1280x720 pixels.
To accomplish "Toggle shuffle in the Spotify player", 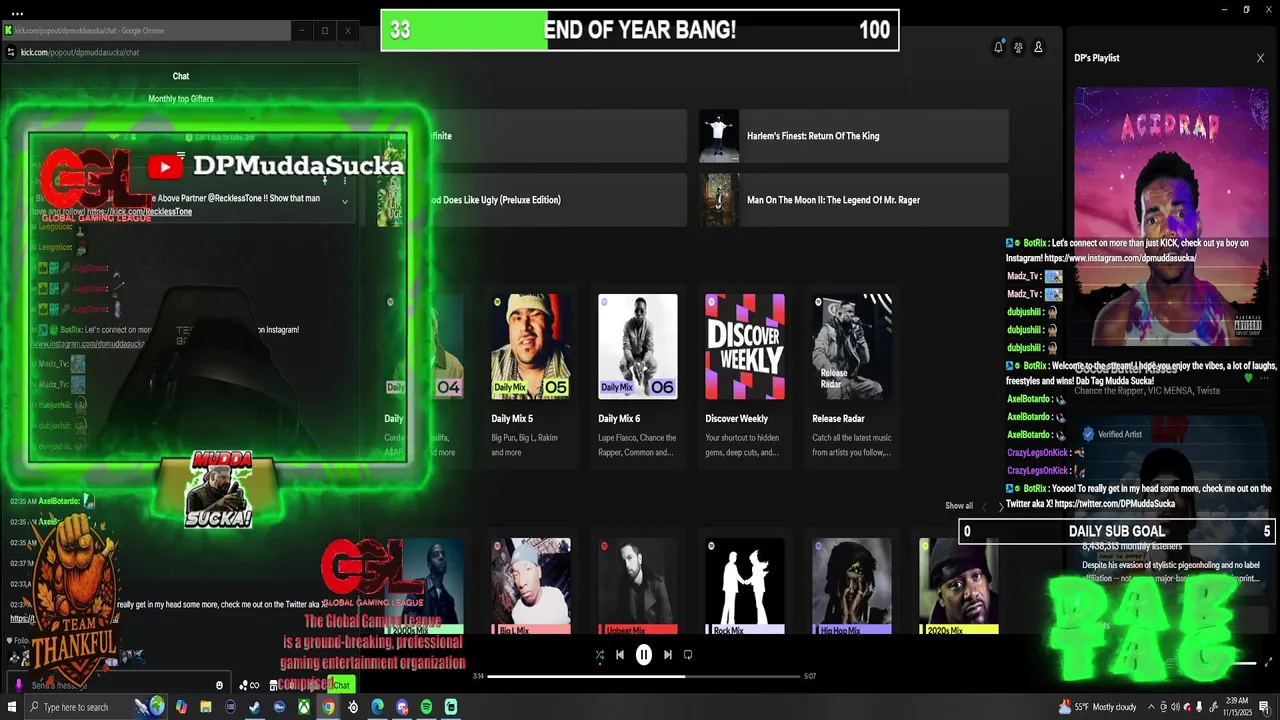I will (599, 655).
